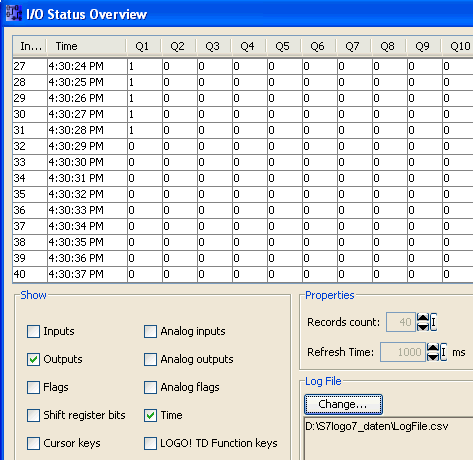Screen dimensions: 473x460
Task: Click the Q1 column header
Action: [143, 46]
